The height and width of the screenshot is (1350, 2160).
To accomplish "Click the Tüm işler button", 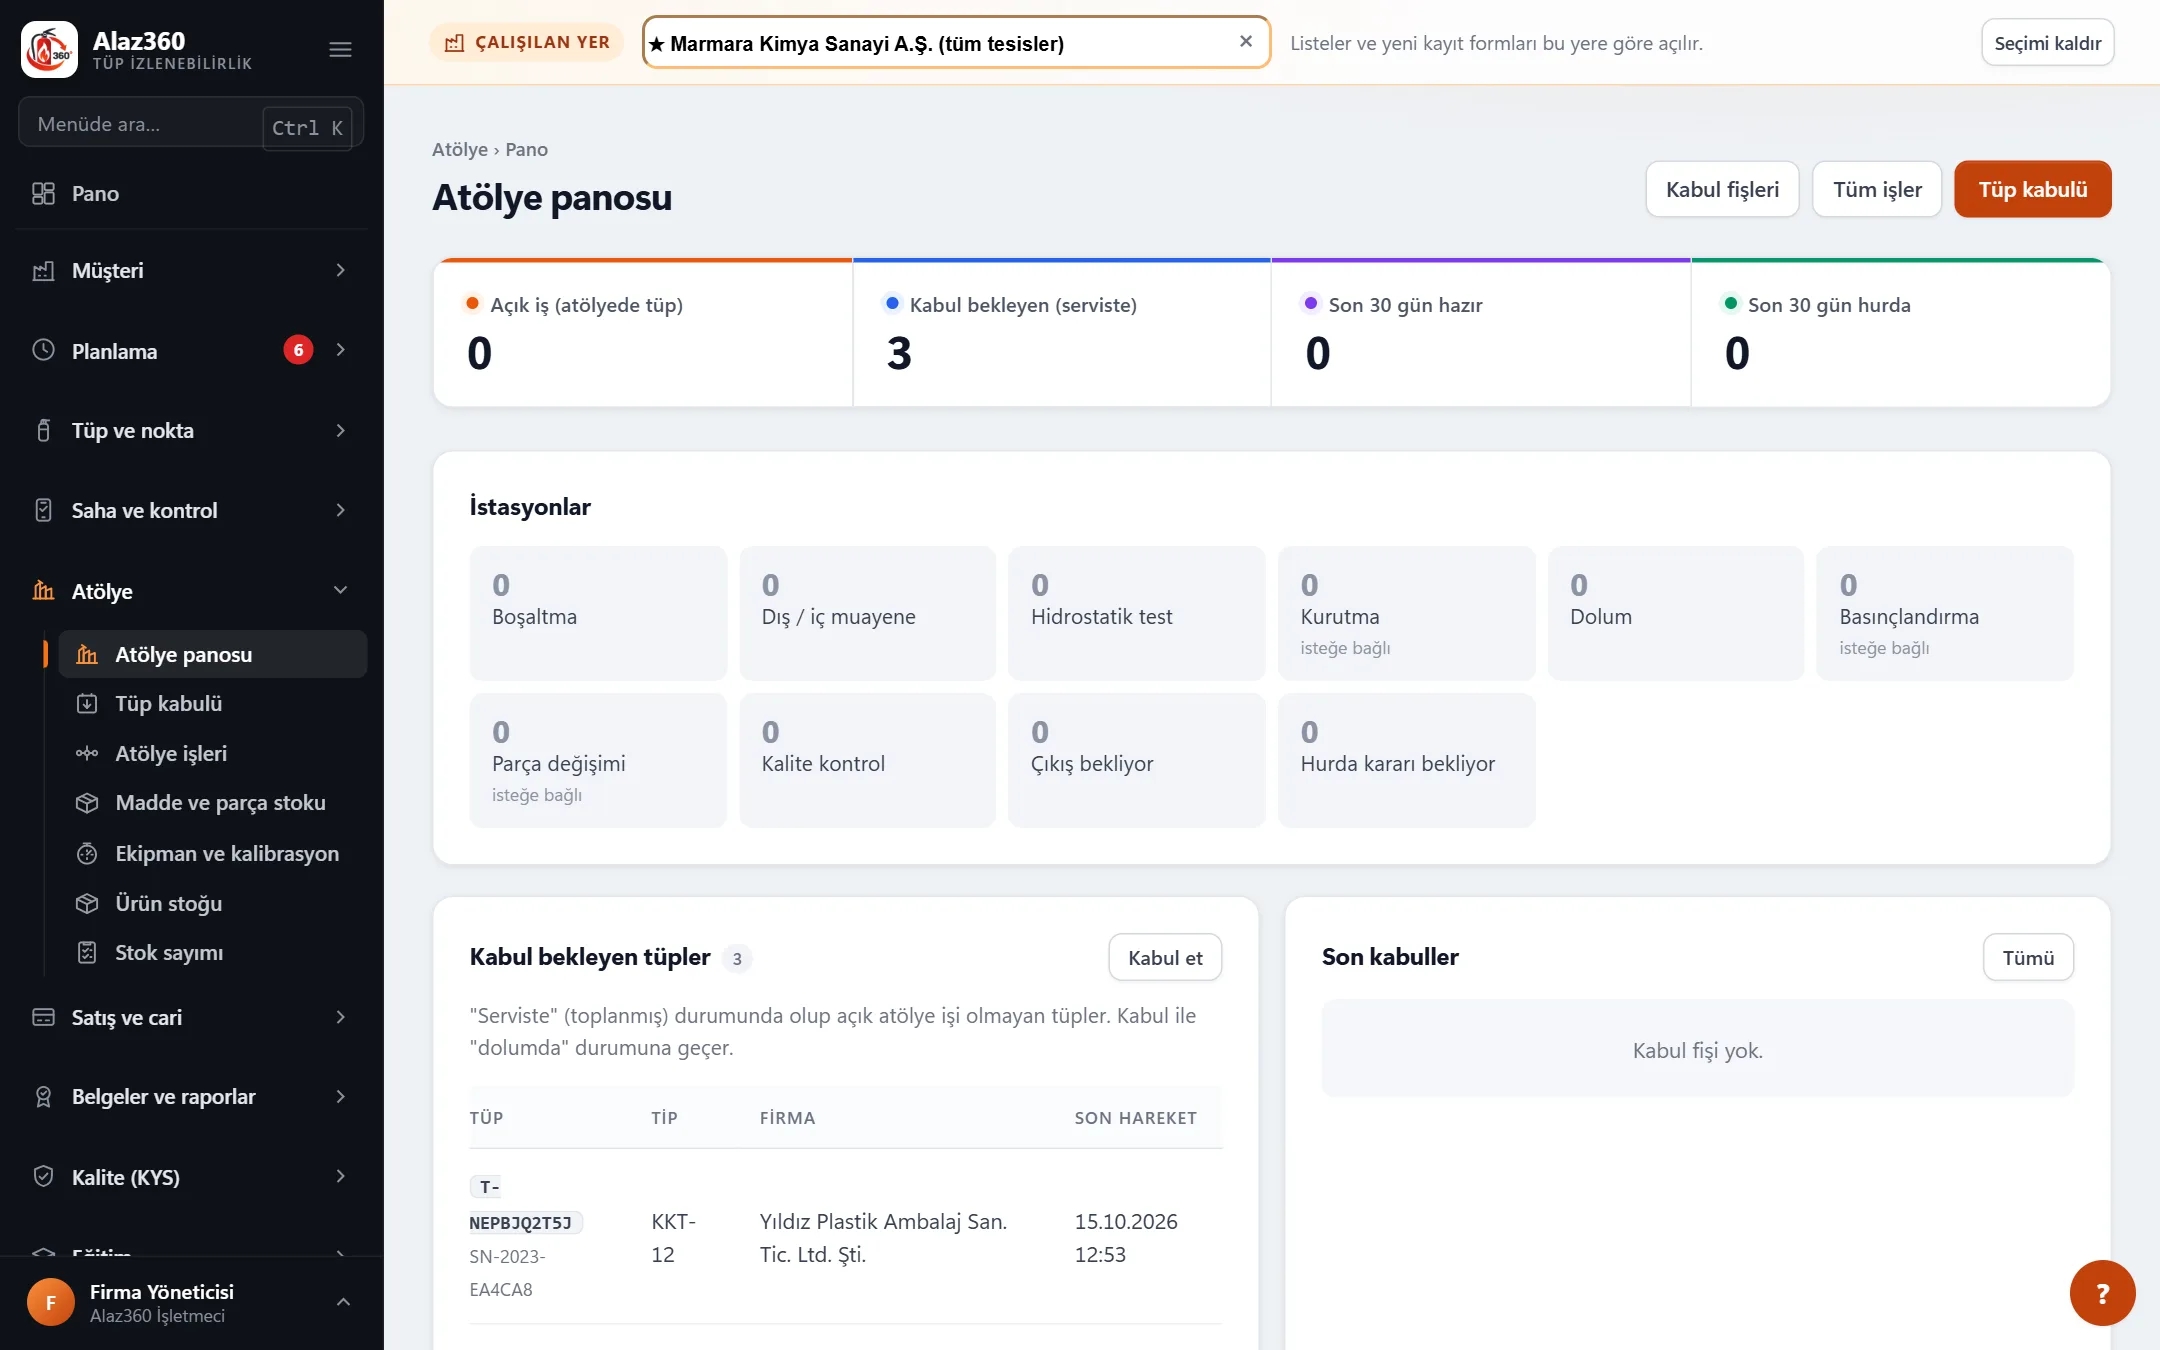I will [1877, 189].
